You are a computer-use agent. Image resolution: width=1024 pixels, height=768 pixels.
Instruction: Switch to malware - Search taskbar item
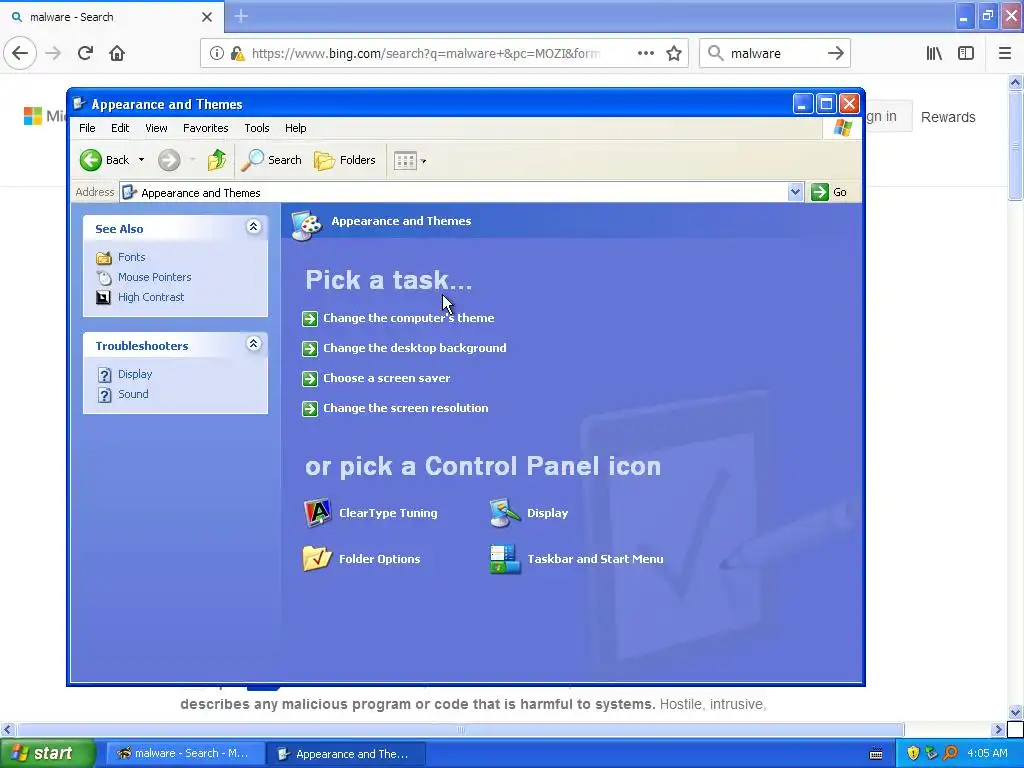pos(184,754)
